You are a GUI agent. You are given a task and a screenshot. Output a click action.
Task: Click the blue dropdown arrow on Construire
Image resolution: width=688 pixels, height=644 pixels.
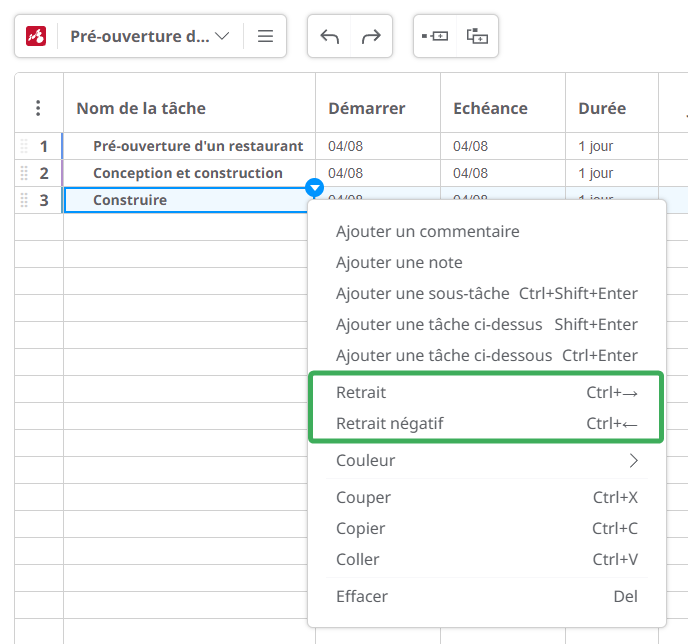315,188
